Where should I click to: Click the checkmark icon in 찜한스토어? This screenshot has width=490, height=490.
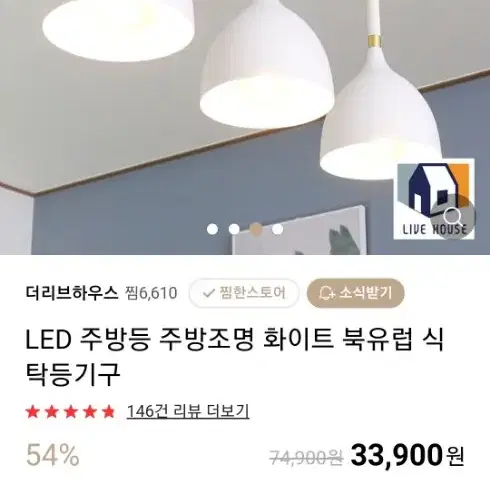click(x=209, y=293)
